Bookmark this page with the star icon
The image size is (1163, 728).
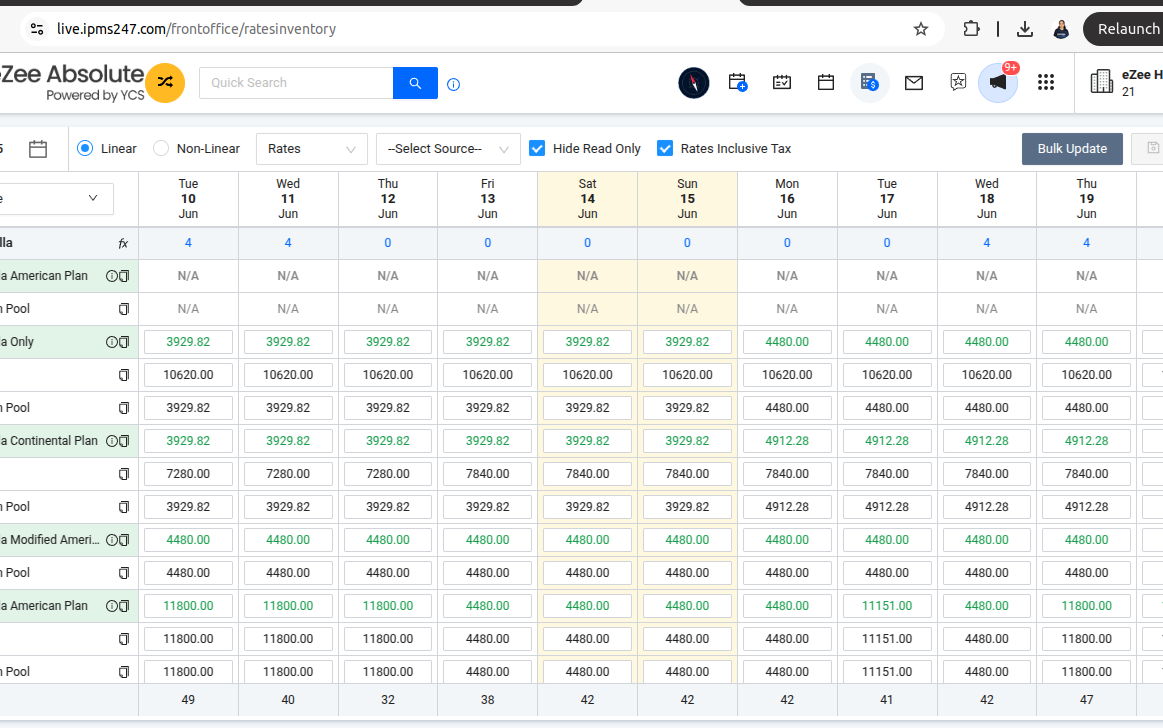tap(921, 29)
